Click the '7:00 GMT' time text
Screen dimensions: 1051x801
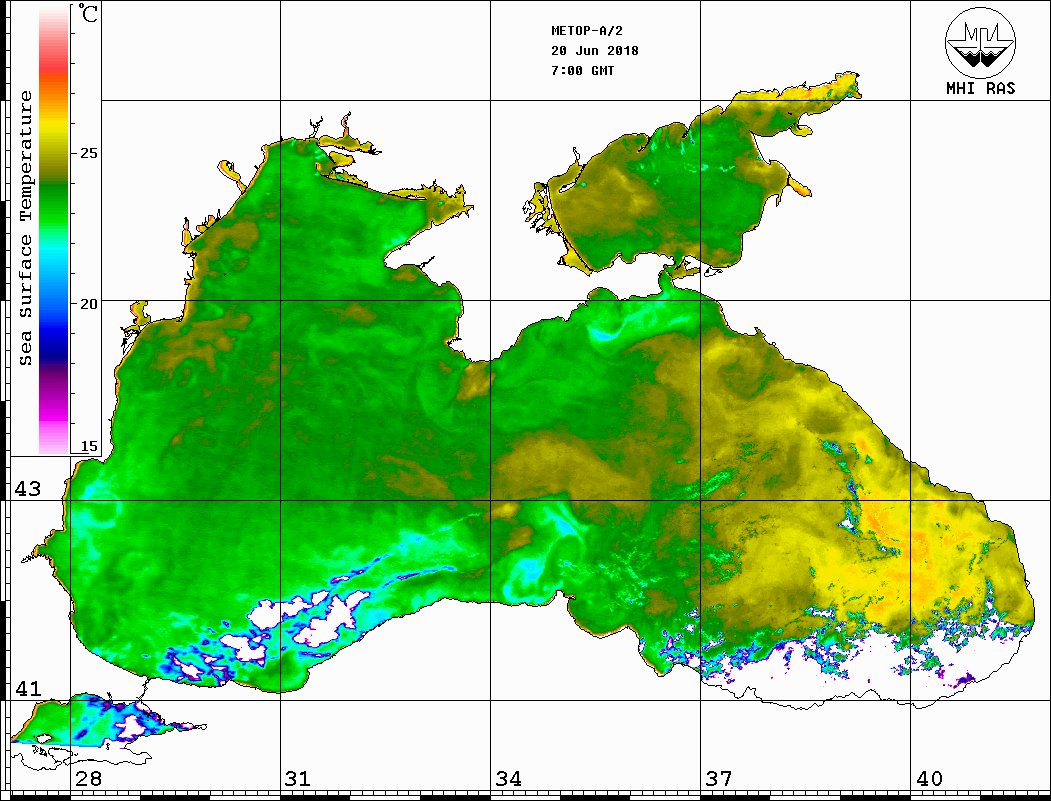pyautogui.click(x=582, y=70)
